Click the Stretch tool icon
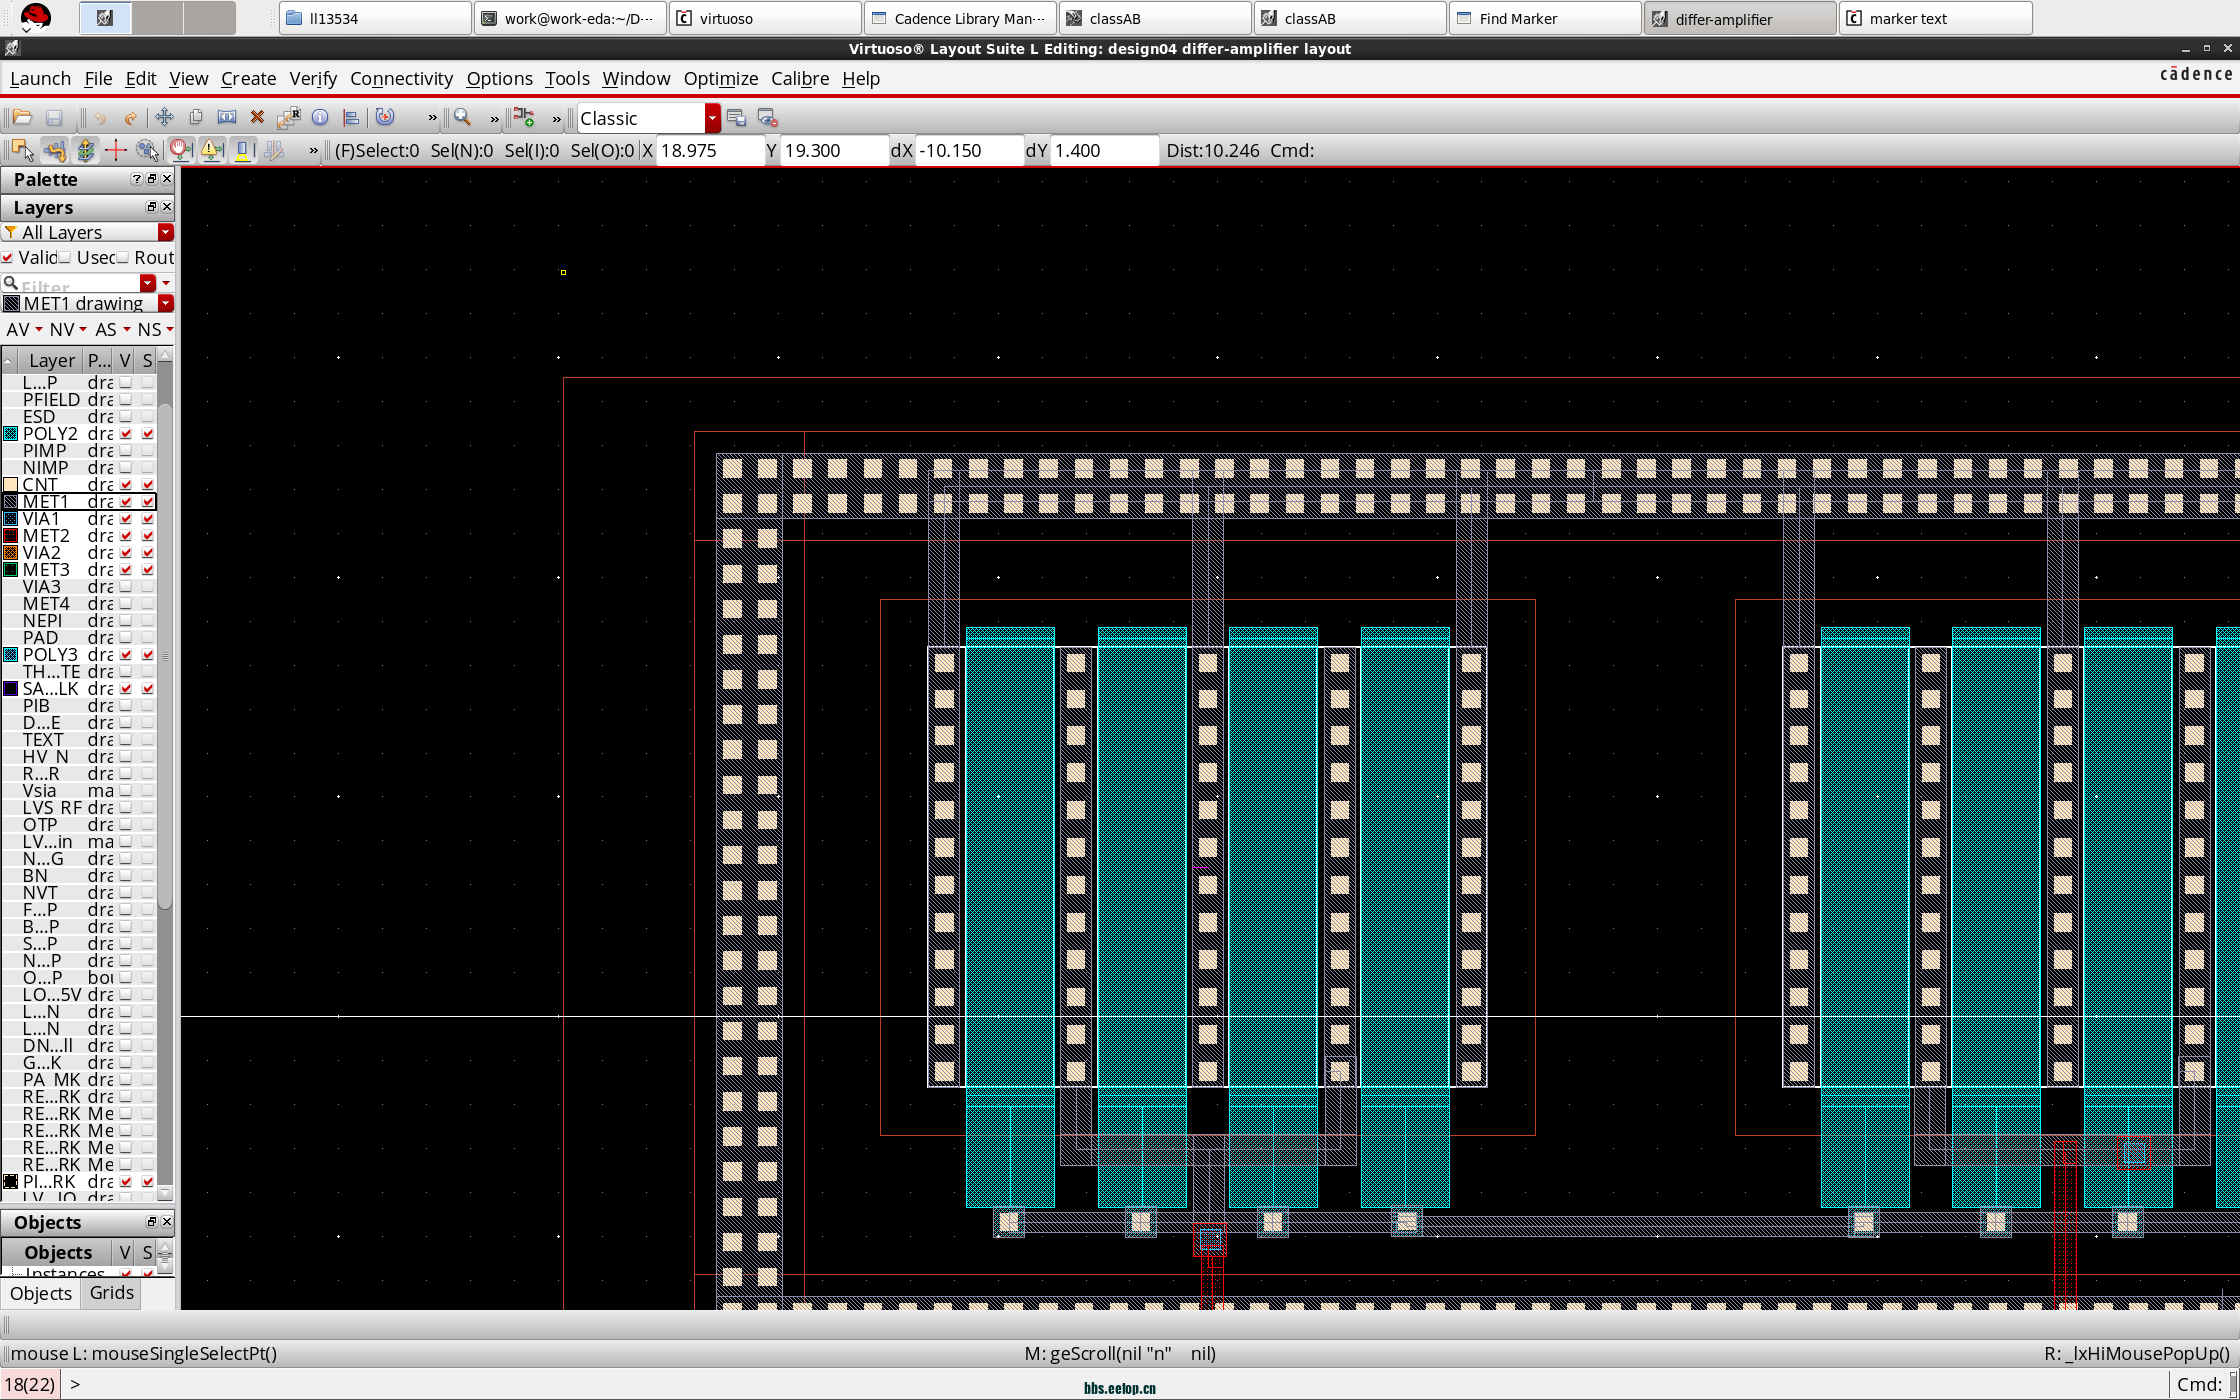 click(227, 118)
